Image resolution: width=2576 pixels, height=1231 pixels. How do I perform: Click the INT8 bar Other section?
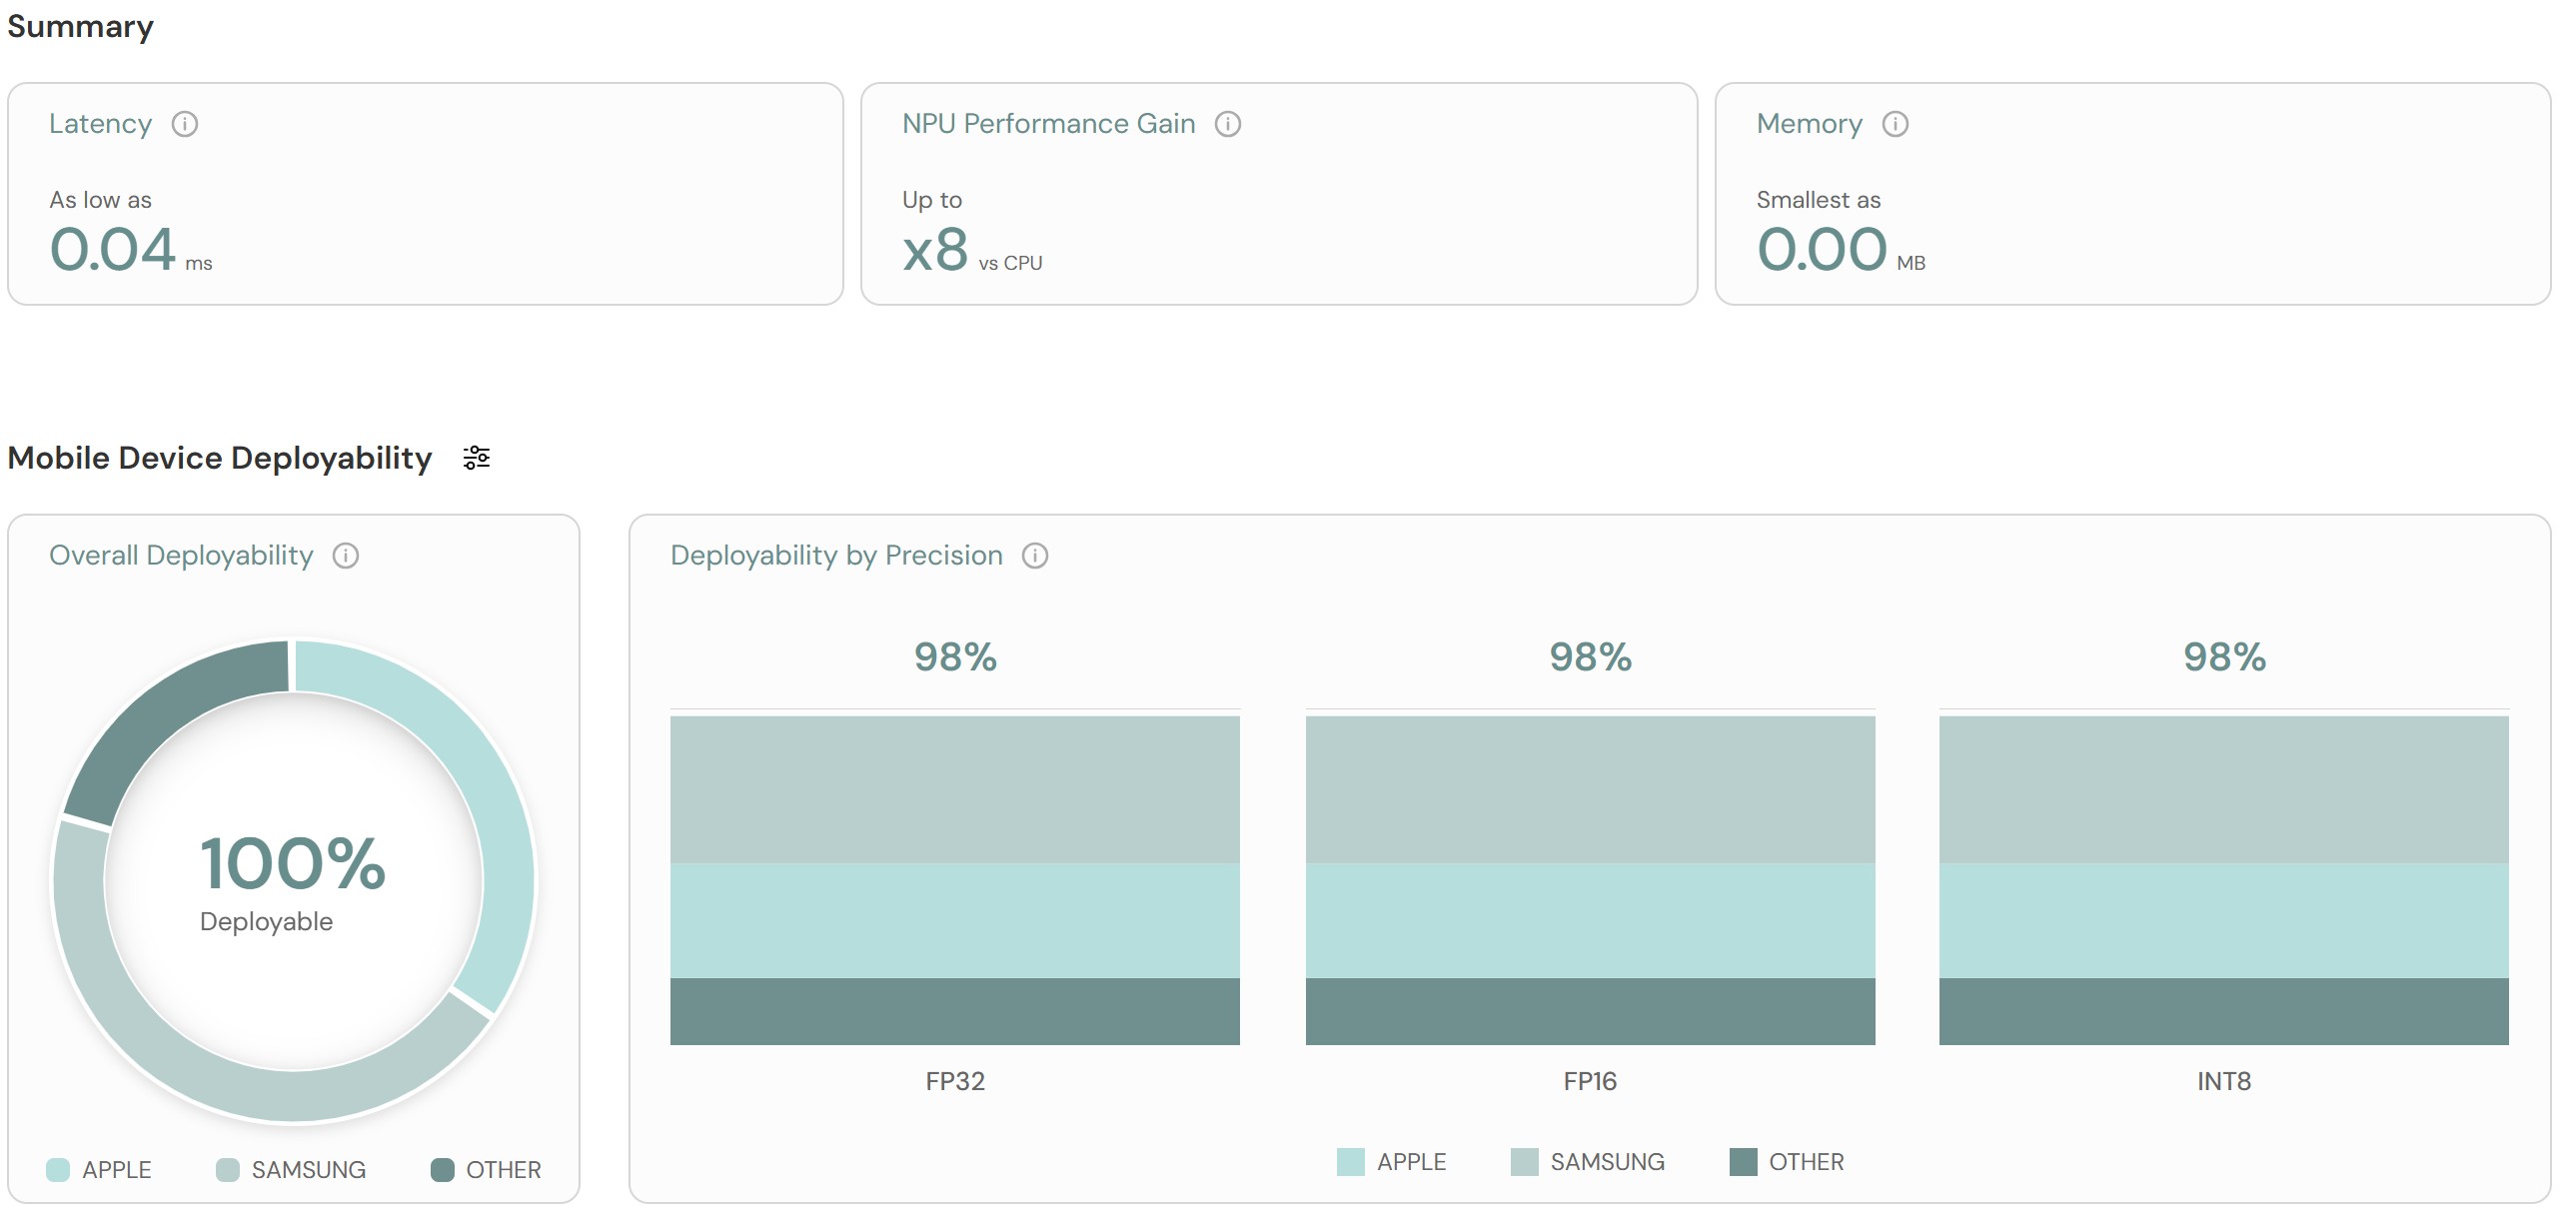click(x=2223, y=1012)
